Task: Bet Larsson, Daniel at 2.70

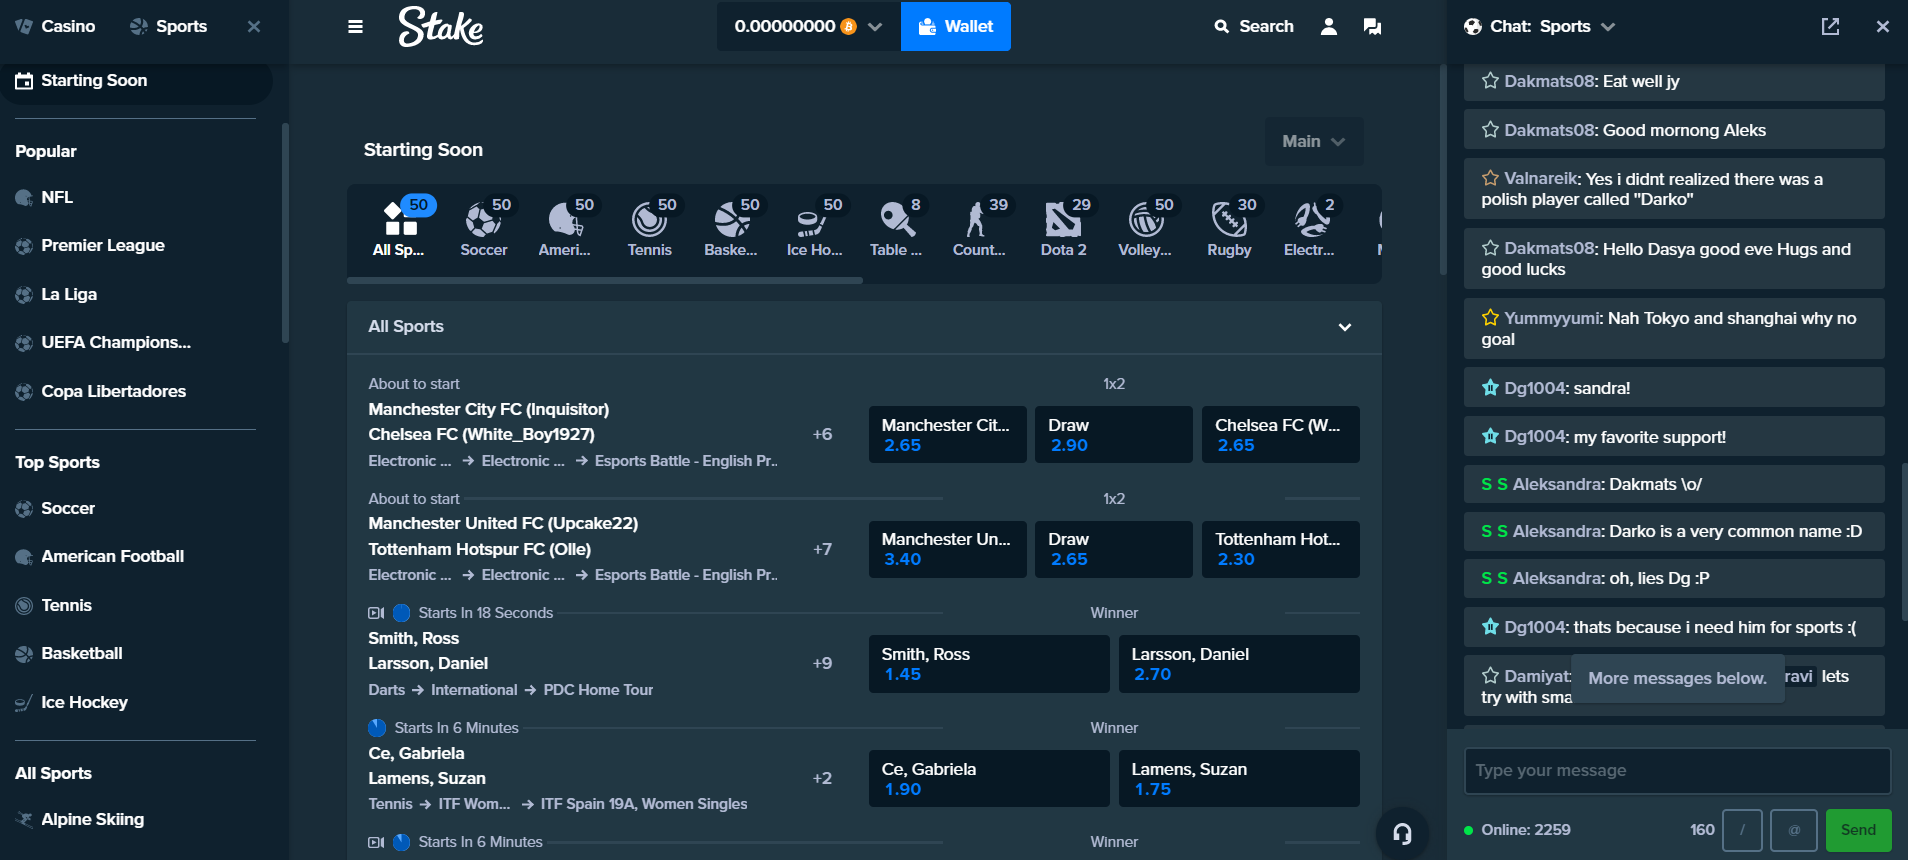Action: pyautogui.click(x=1239, y=664)
